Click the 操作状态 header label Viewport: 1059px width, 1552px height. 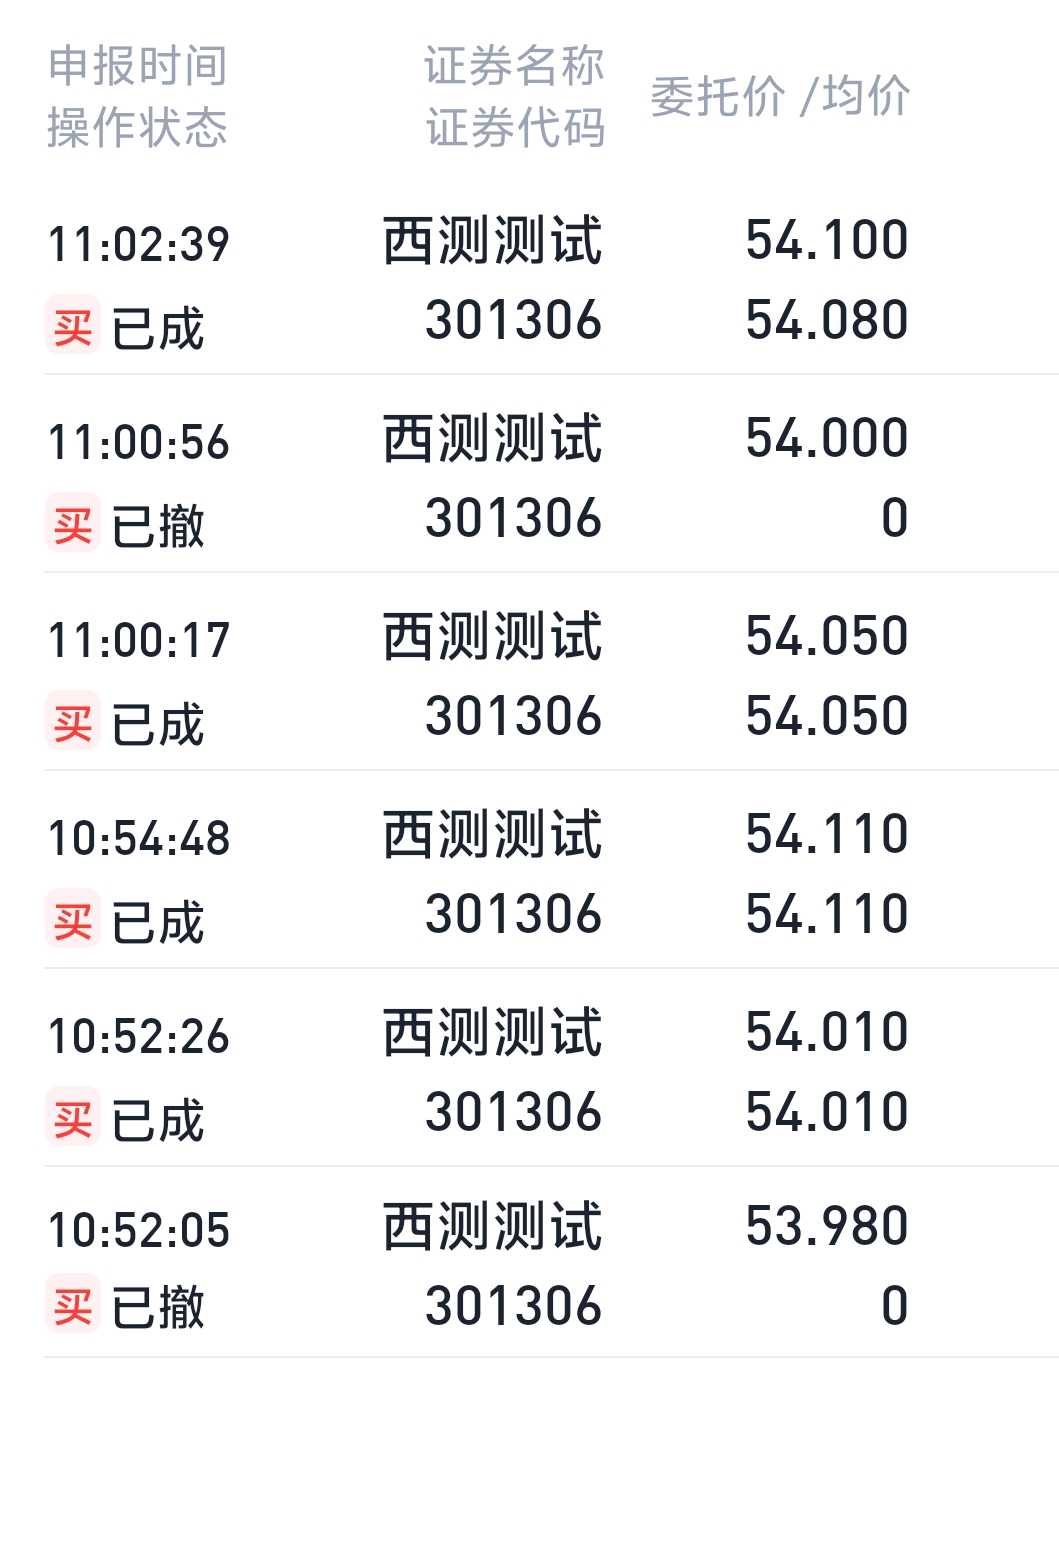tap(138, 128)
